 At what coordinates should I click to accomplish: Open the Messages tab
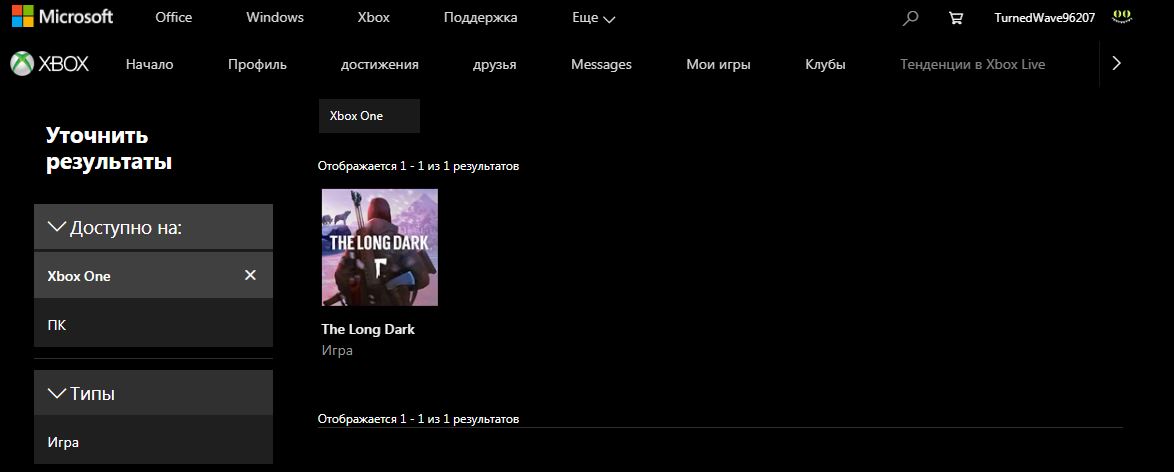(x=601, y=64)
